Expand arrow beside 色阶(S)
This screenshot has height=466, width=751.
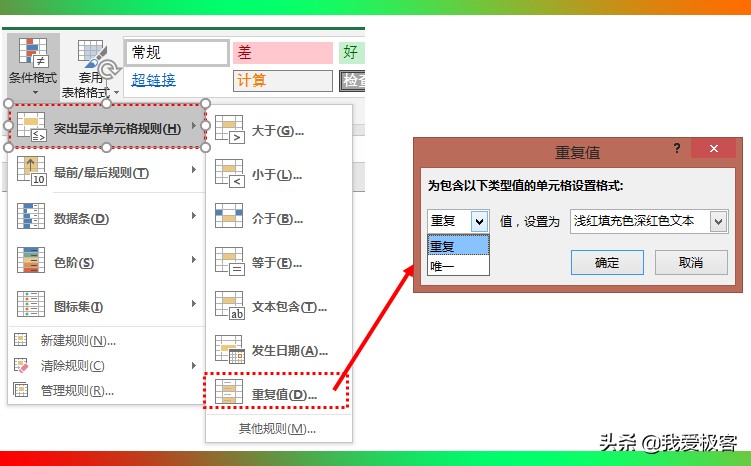click(193, 260)
